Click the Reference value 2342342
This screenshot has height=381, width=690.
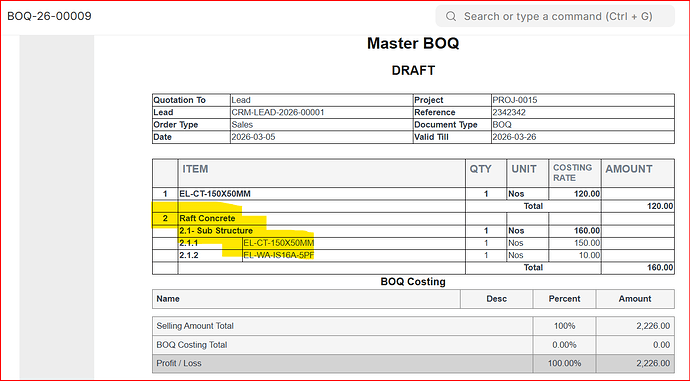509,112
